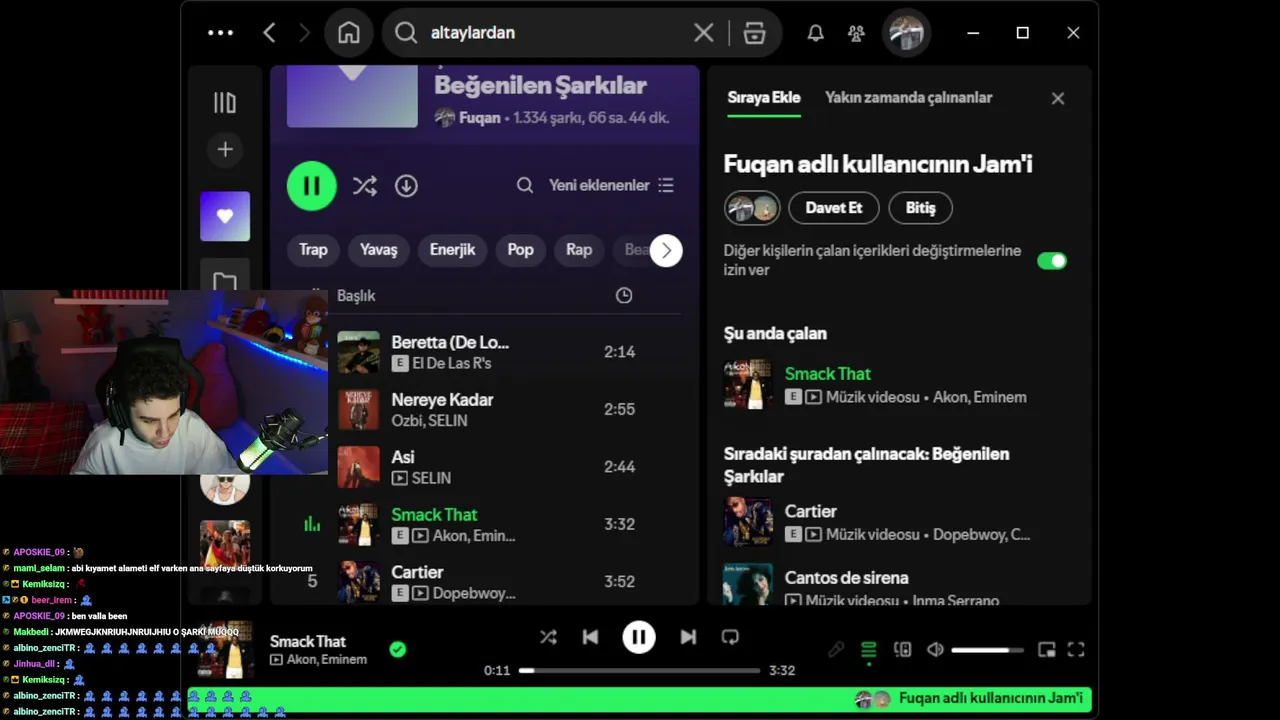Open "Akon, Eminem" artist link in the player bar
1280x720 pixels.
click(327, 660)
